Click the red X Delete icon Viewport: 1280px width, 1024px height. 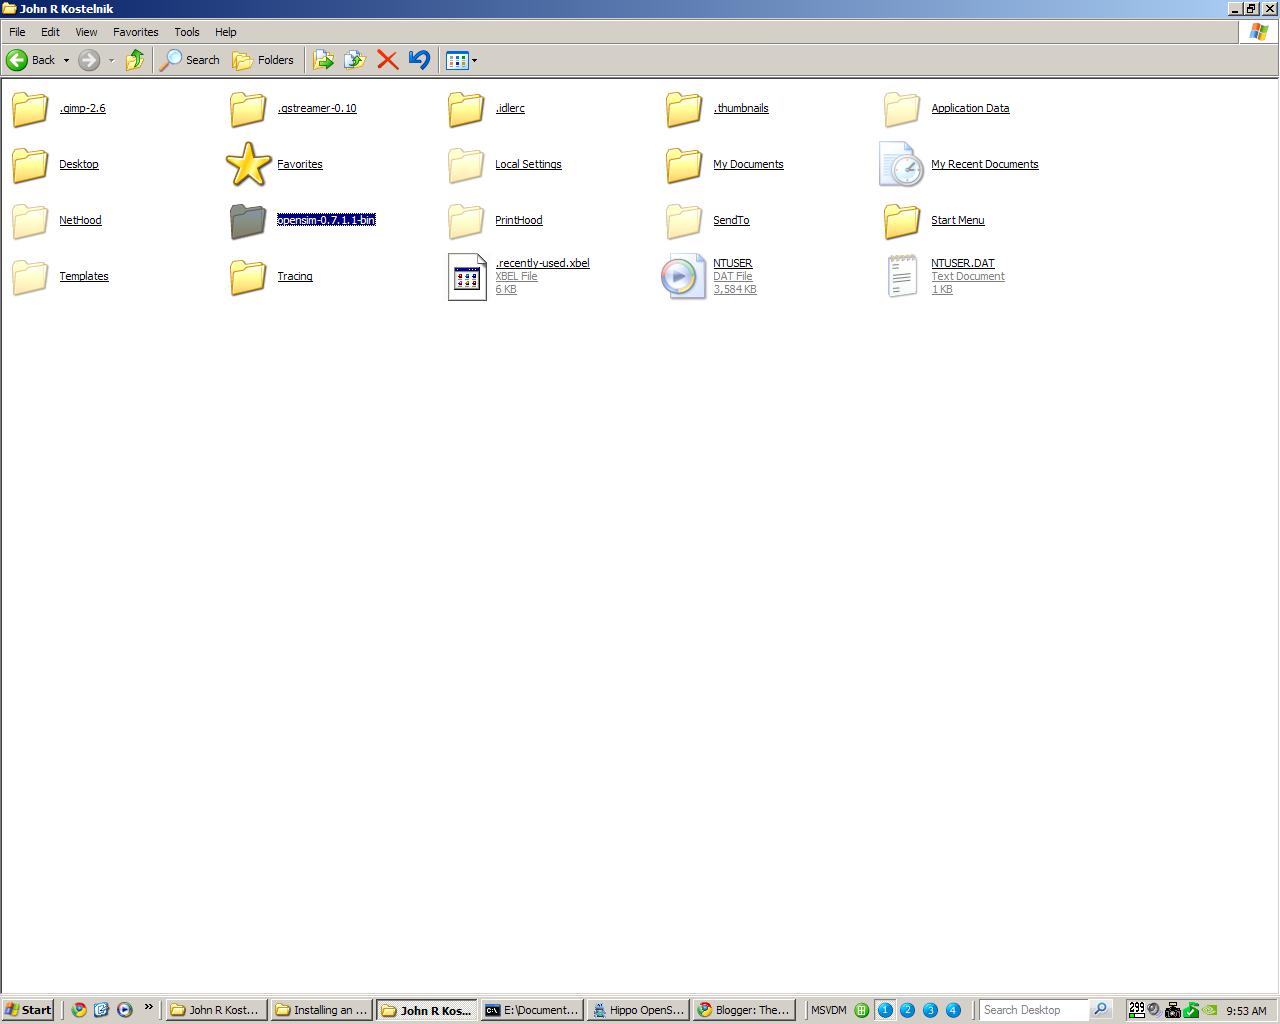click(x=388, y=60)
